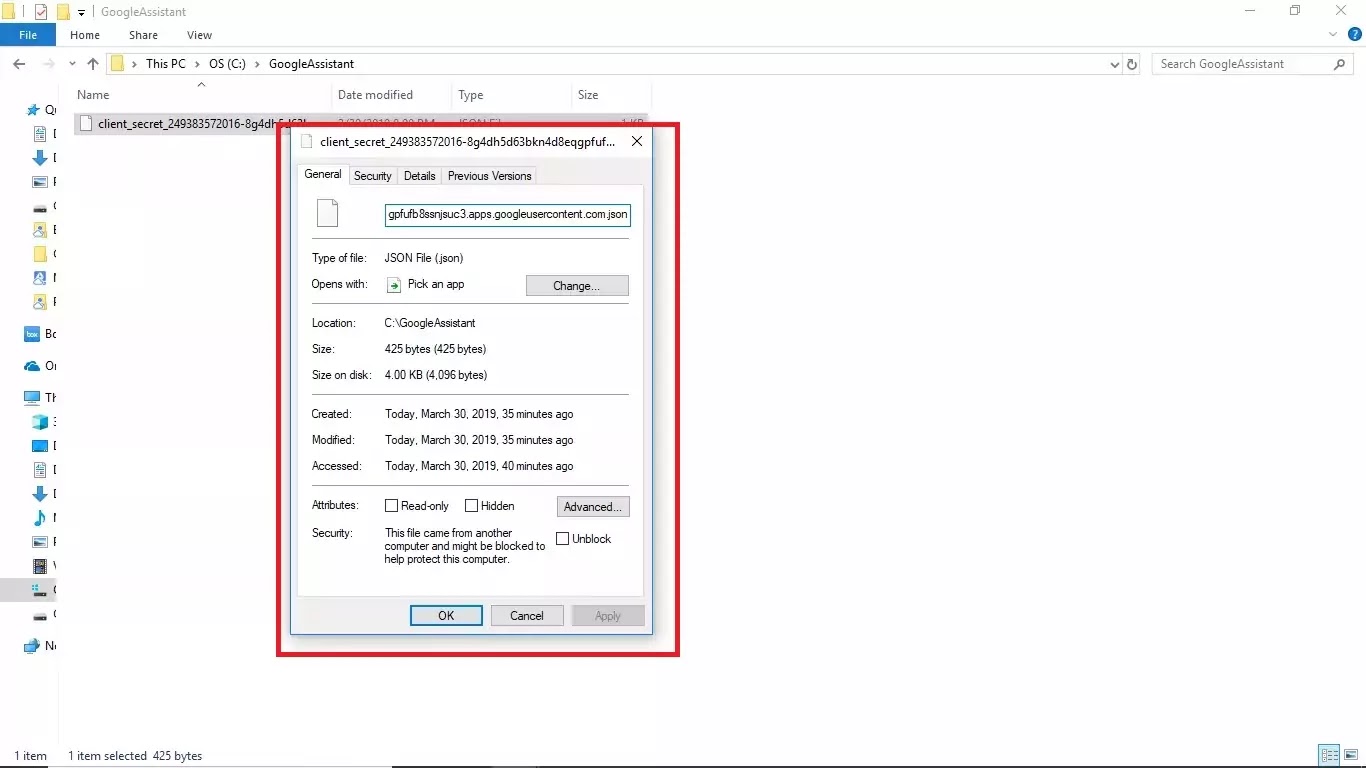Viewport: 1366px width, 768px height.
Task: Click the search magnifier icon
Action: tap(1340, 64)
